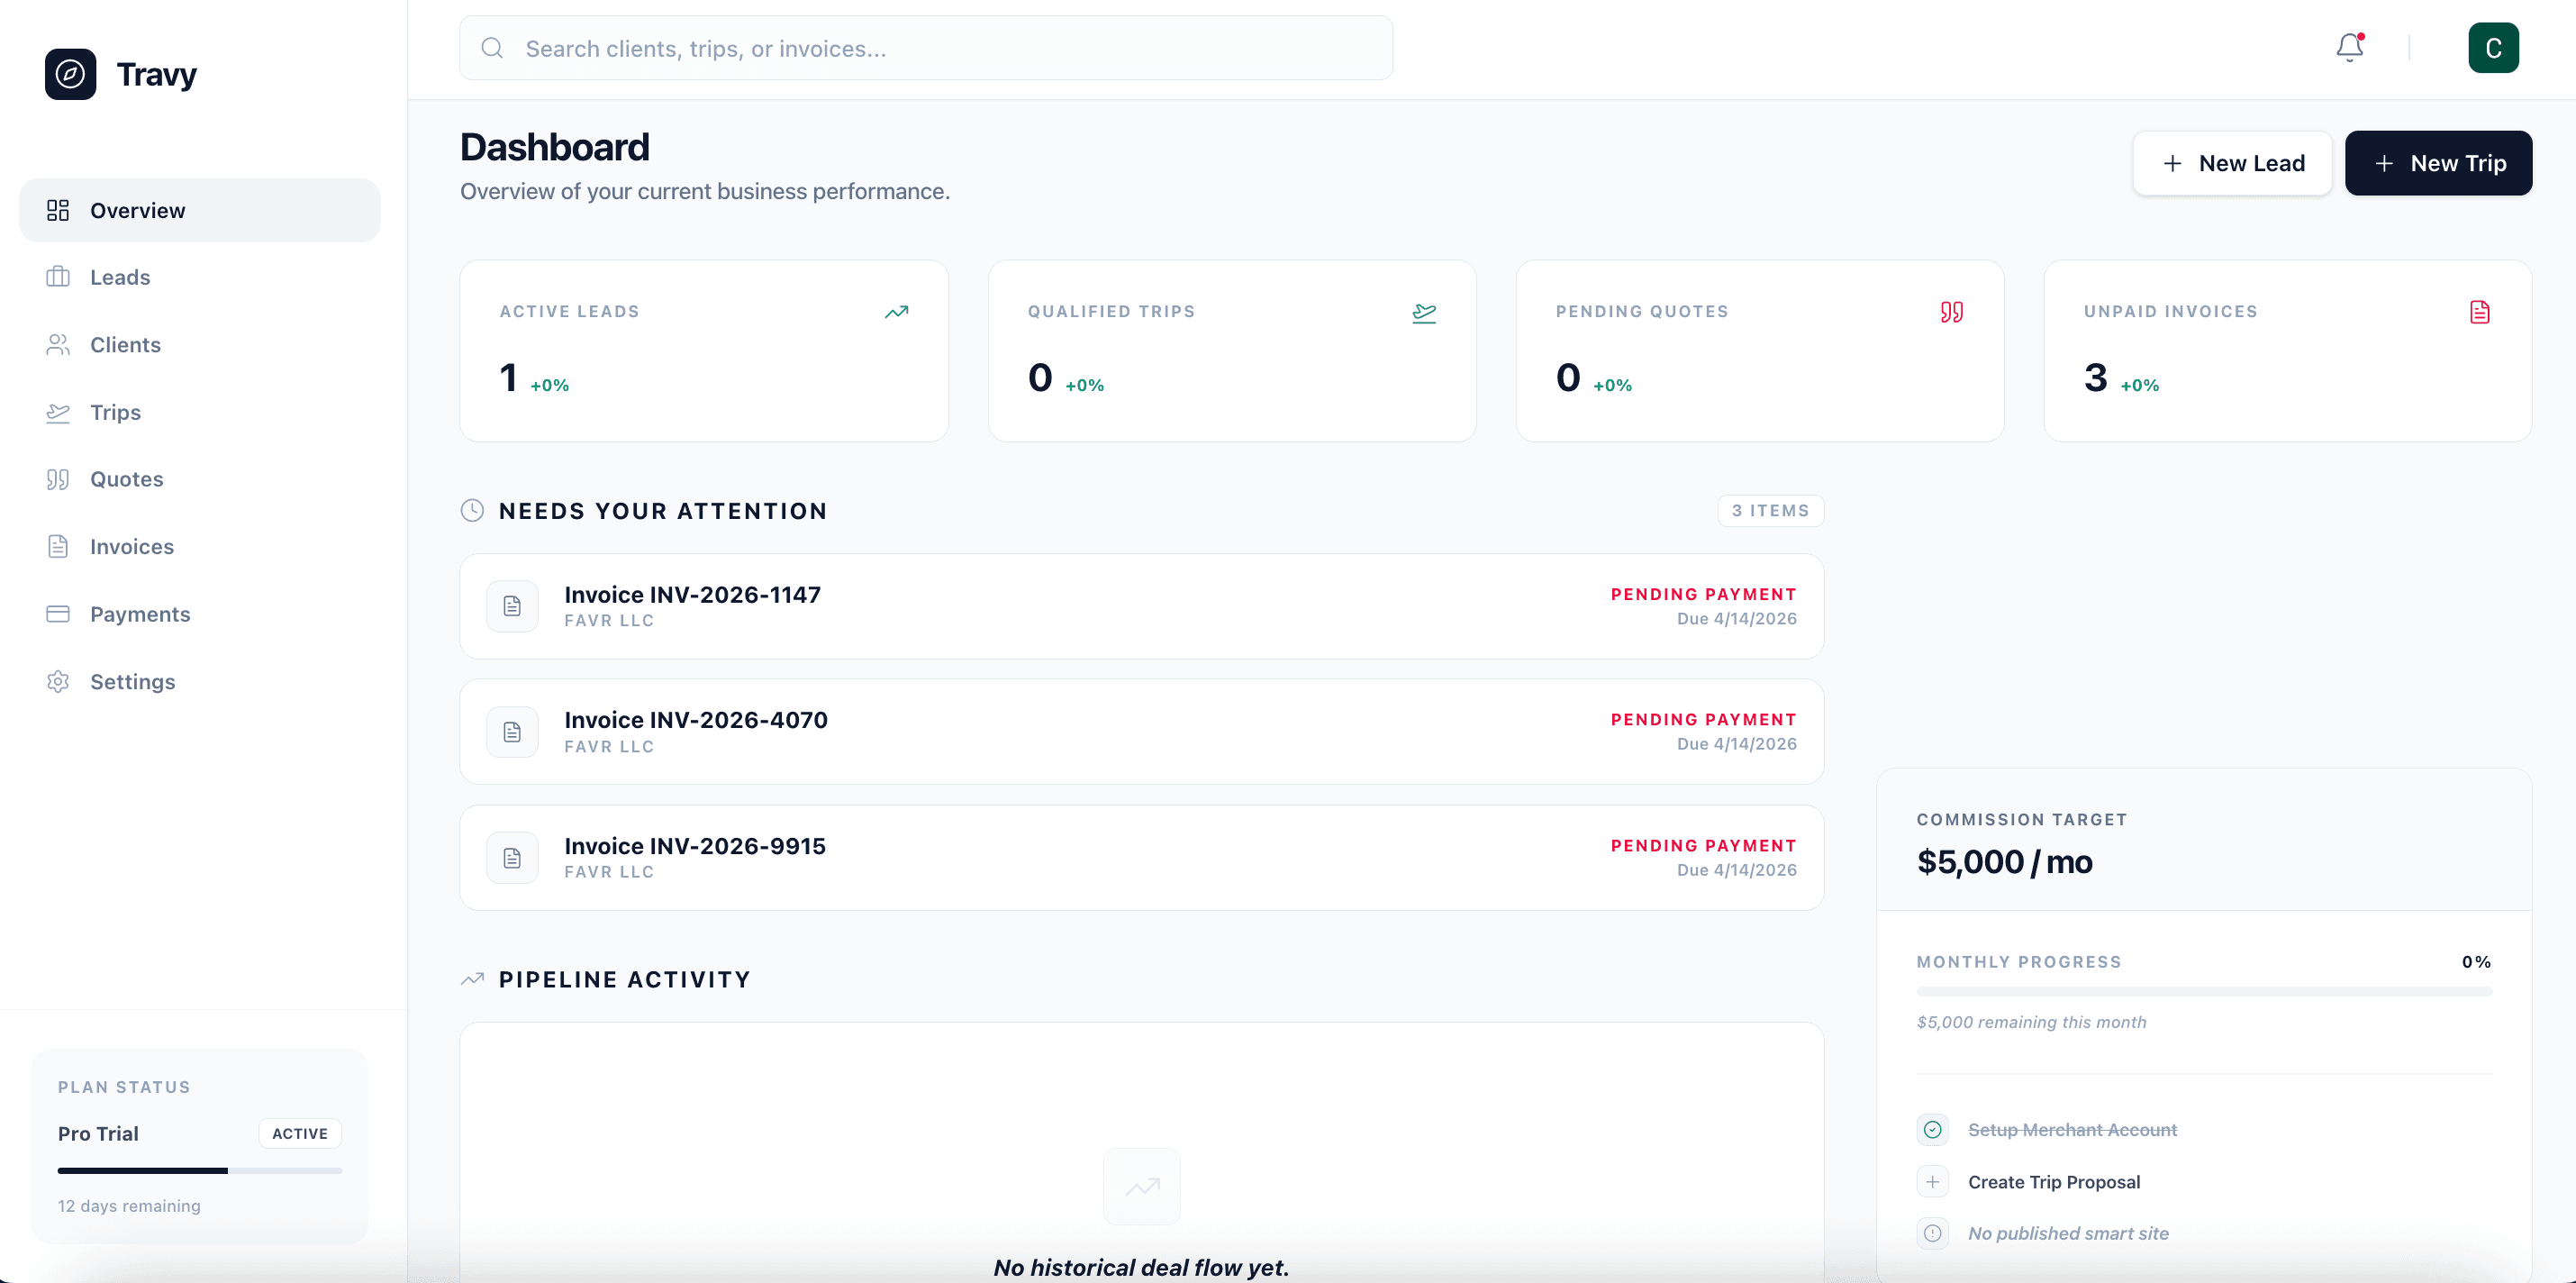Open the Leads sidebar section
2576x1283 pixels.
(x=120, y=277)
